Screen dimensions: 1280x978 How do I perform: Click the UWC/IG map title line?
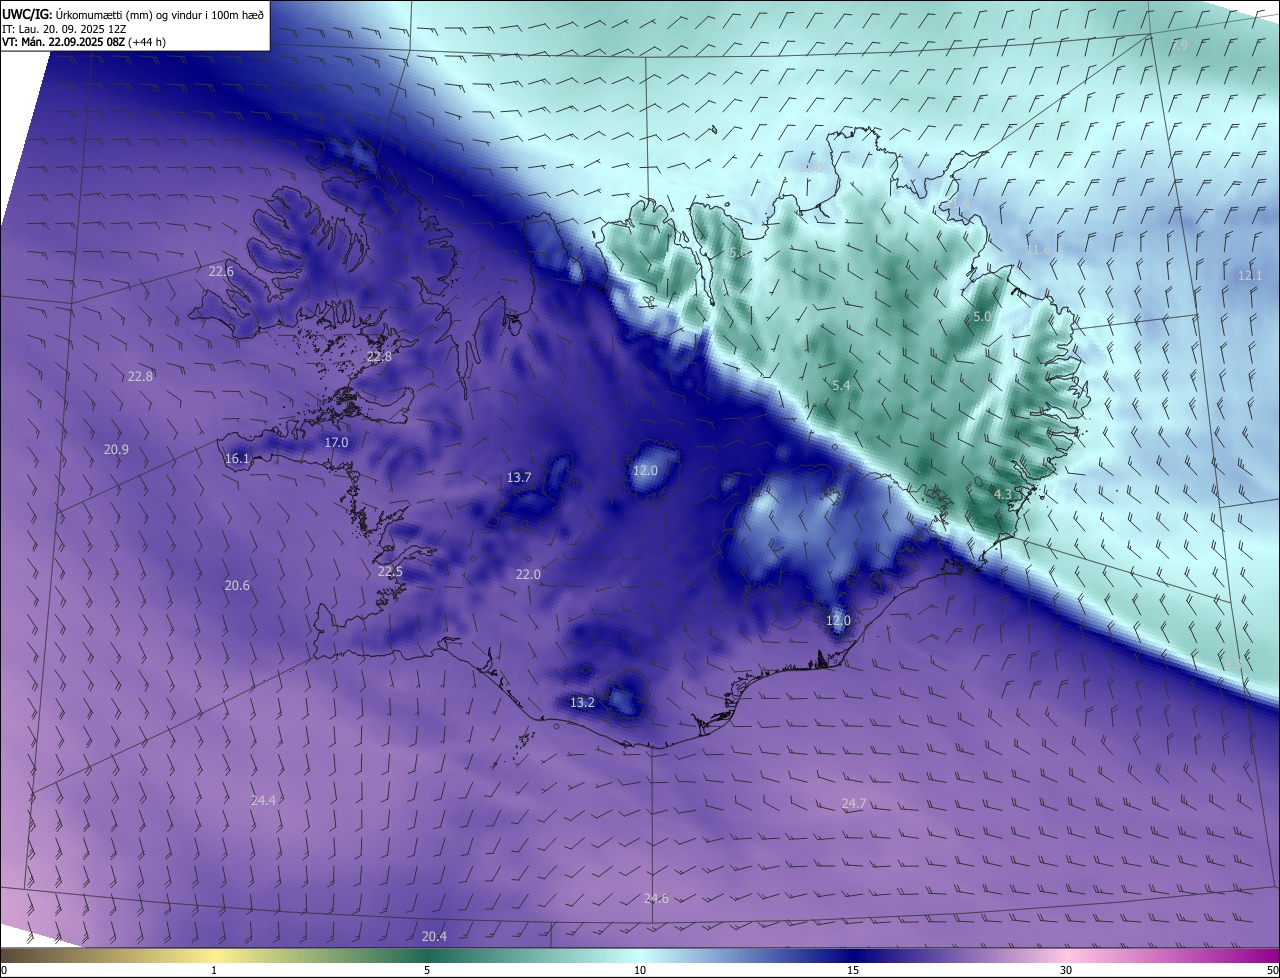pos(133,14)
